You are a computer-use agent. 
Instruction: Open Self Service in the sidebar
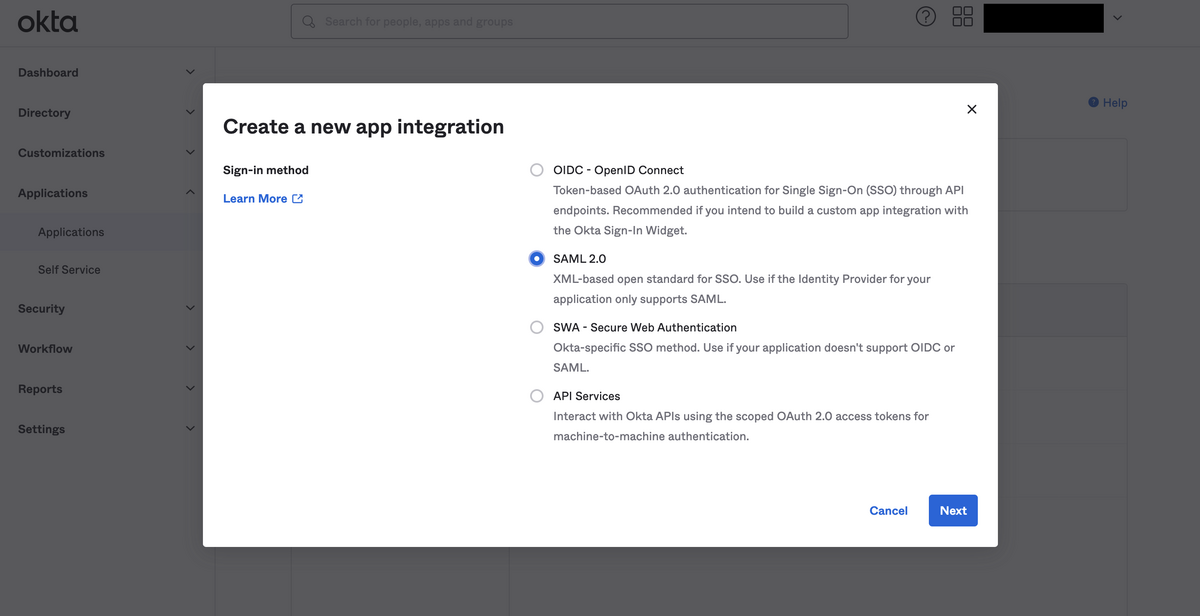pos(69,270)
